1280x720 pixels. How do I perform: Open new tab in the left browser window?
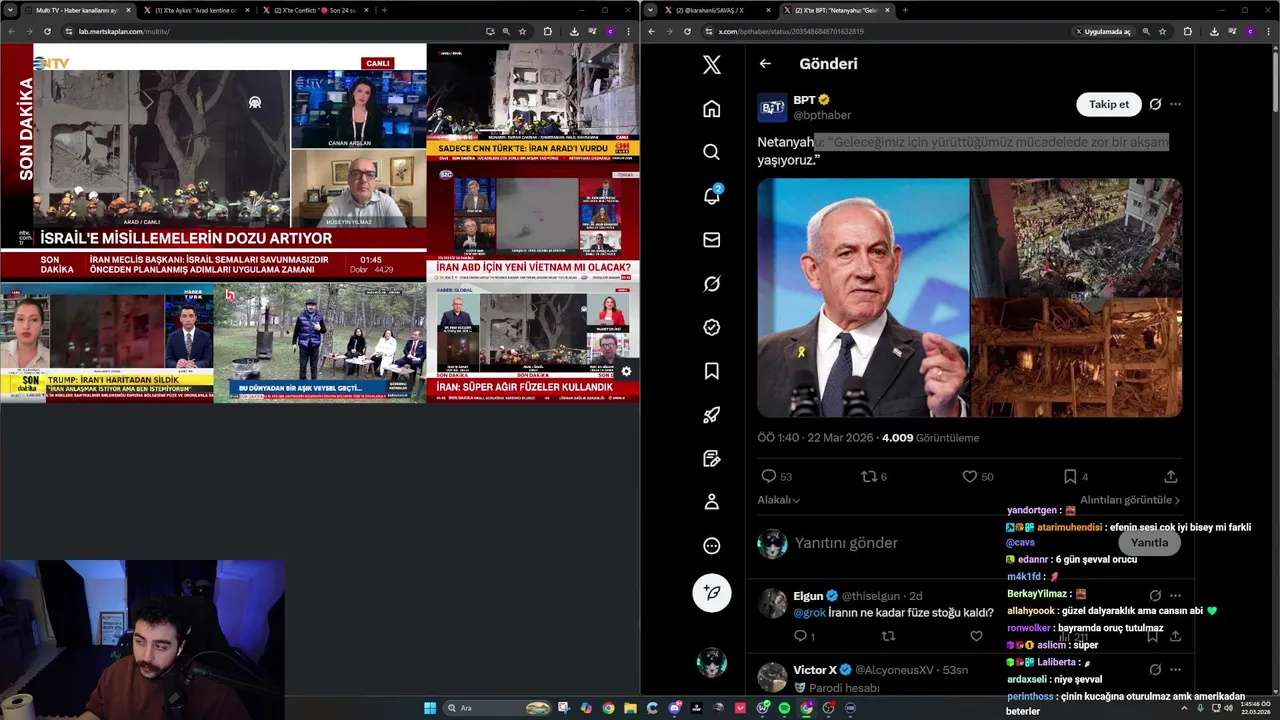384,10
